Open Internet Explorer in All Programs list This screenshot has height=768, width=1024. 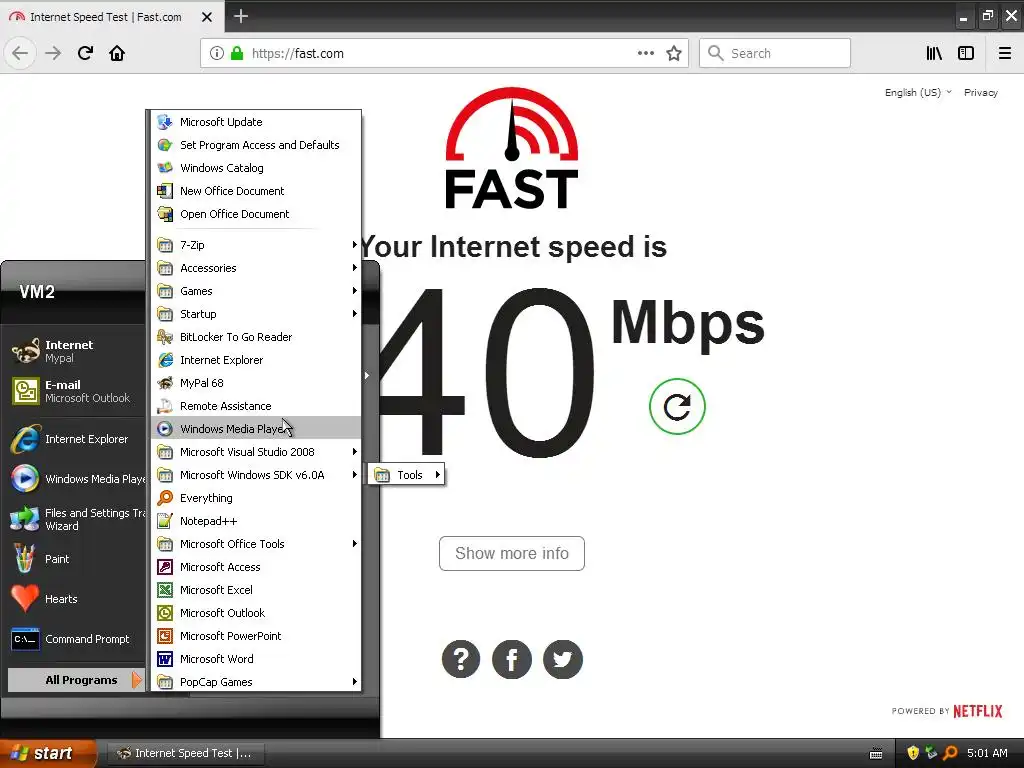coord(256,360)
